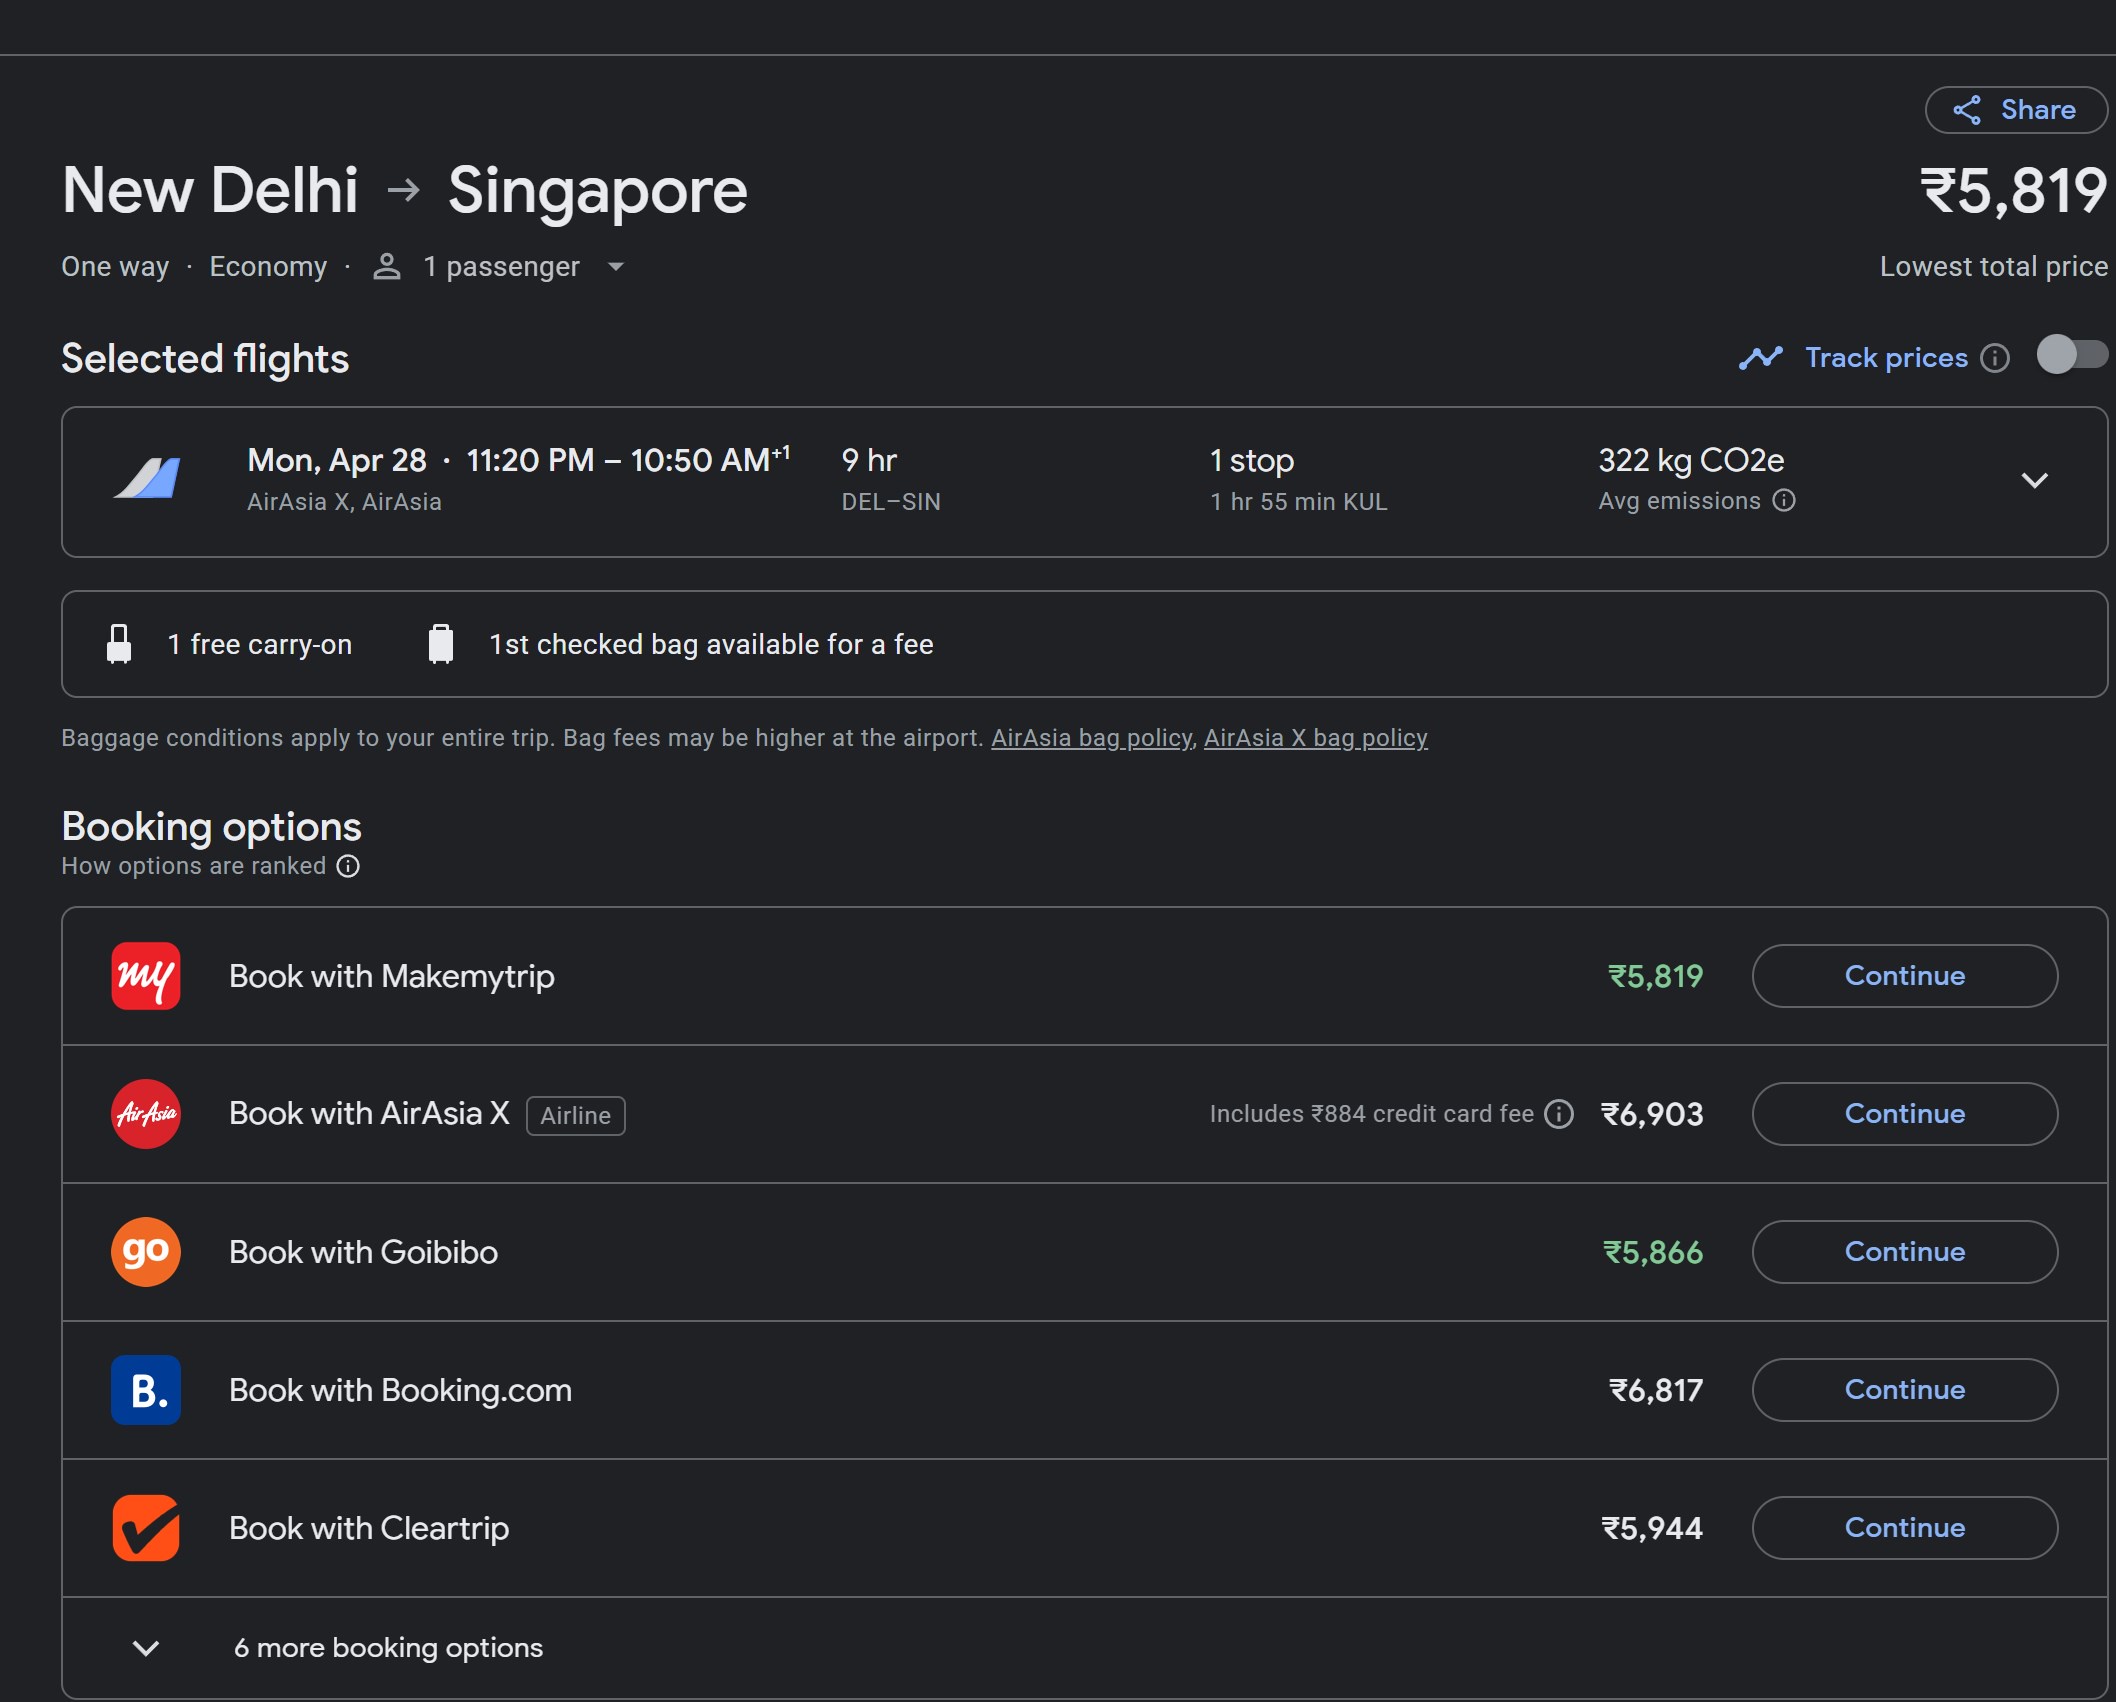Click the ₹6,817 Booking.com price
Screen dimensions: 2116x1702
tap(1656, 1390)
